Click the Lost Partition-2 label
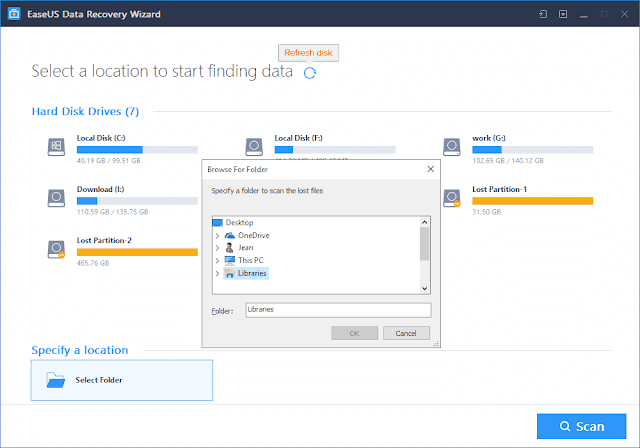 104,240
